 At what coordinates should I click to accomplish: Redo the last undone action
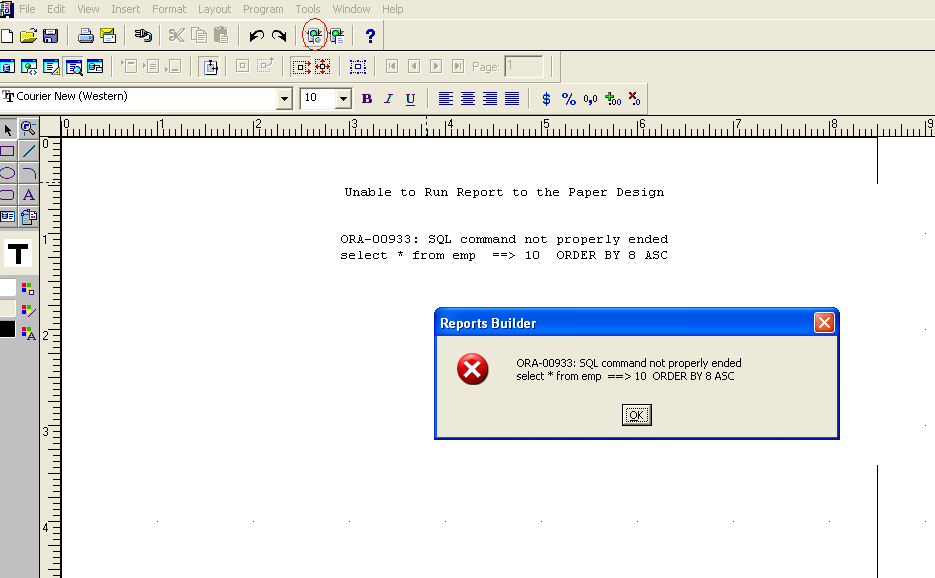click(279, 36)
